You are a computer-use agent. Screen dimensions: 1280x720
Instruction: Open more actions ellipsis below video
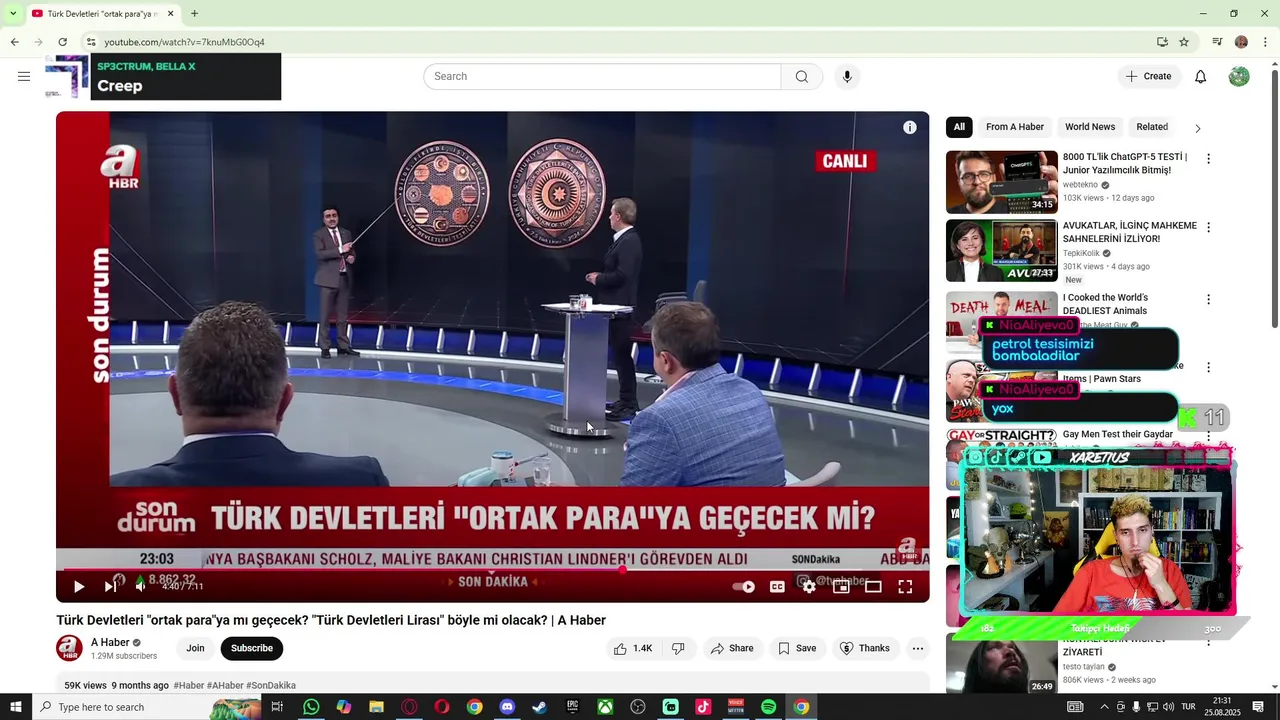click(x=918, y=648)
